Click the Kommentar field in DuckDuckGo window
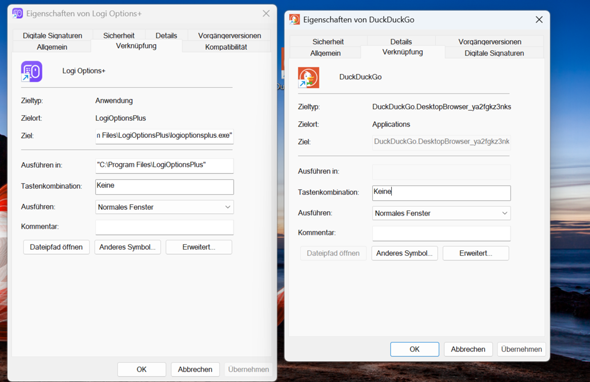This screenshot has height=382, width=590. (x=441, y=233)
